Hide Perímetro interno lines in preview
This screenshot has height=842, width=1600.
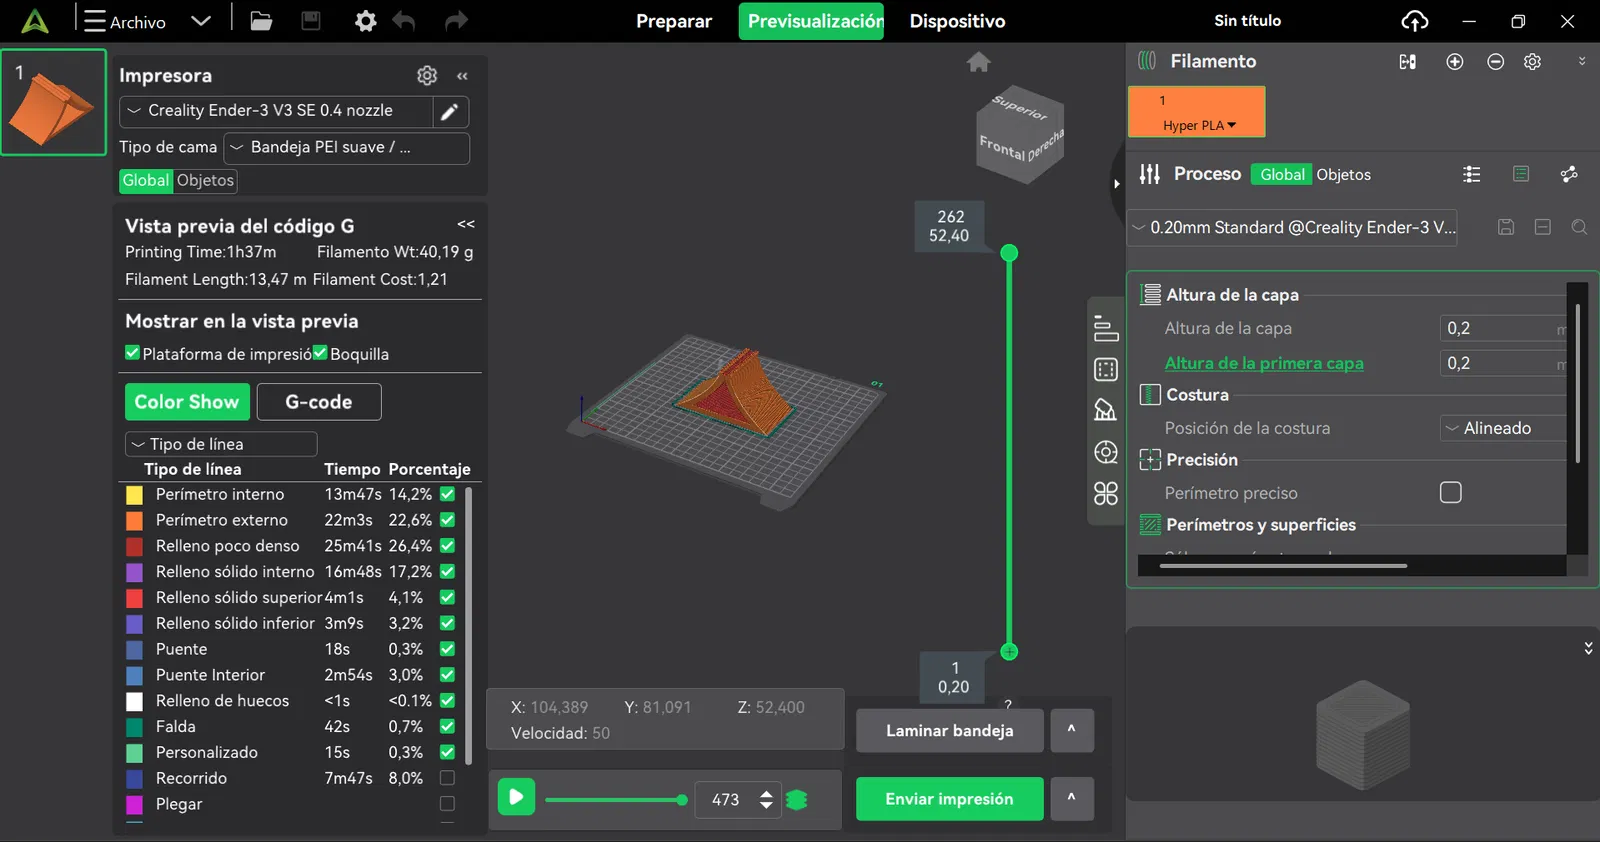[447, 494]
